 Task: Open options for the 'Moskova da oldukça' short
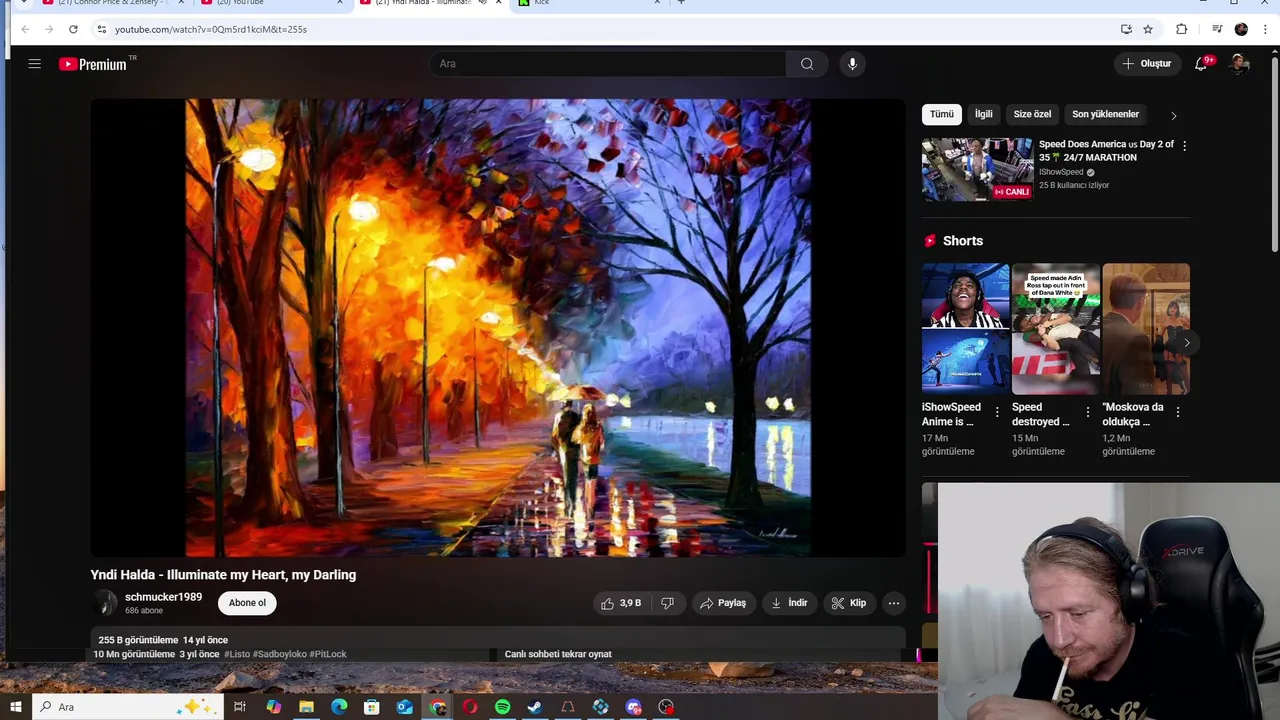1178,412
